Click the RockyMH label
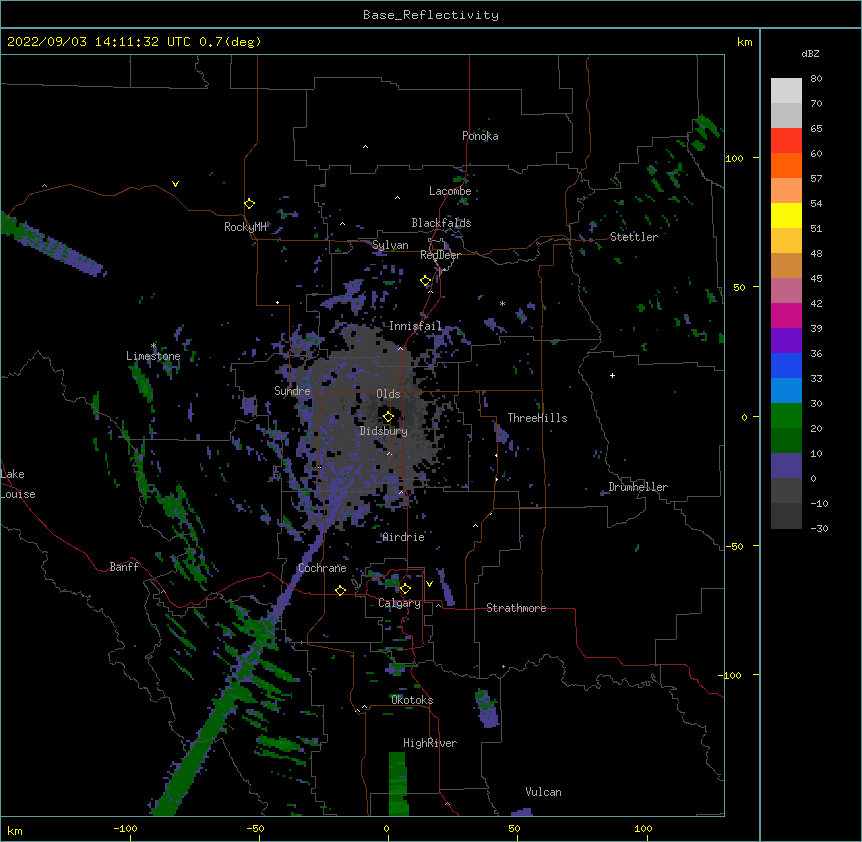 pyautogui.click(x=245, y=227)
